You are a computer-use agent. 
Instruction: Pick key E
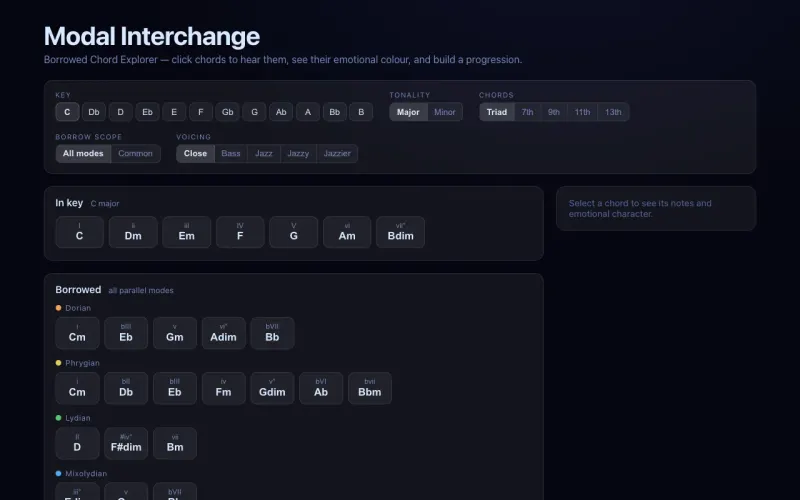pyautogui.click(x=174, y=112)
